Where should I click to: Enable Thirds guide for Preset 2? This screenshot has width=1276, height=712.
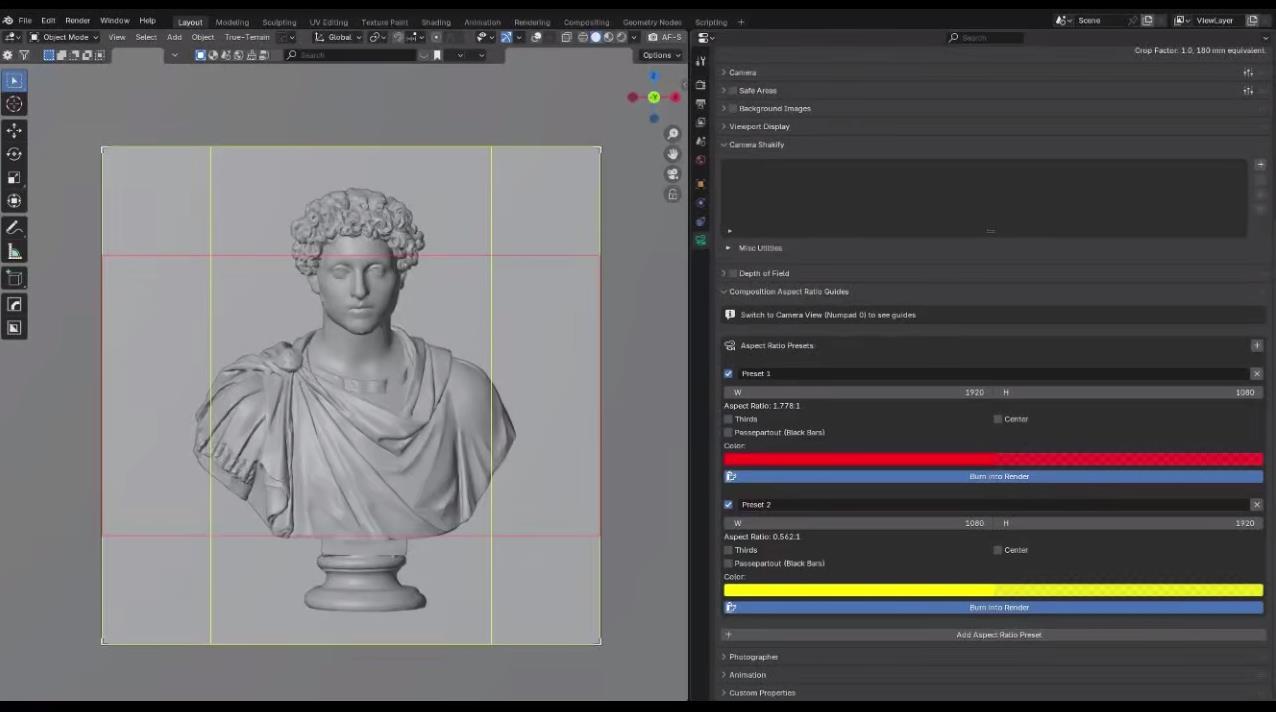click(729, 550)
